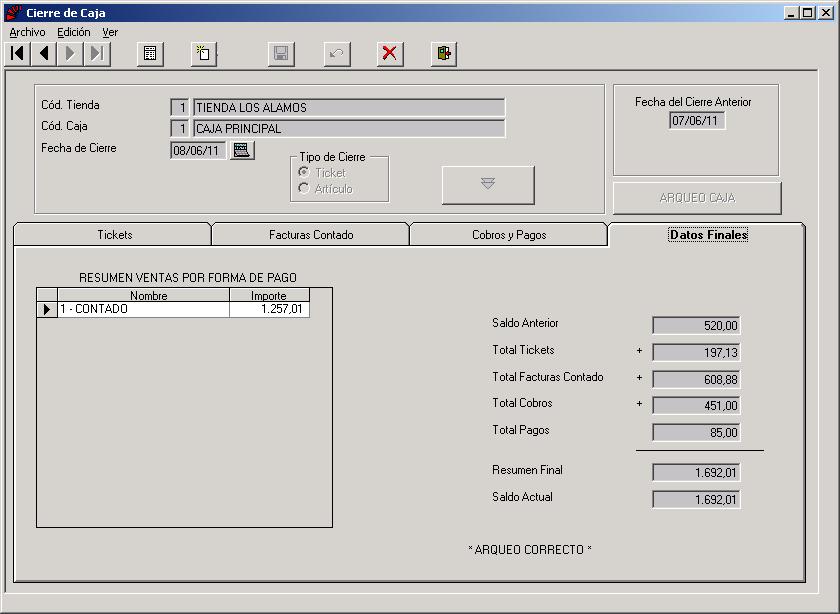Maximize the Cierre de Caja window
The width and height of the screenshot is (840, 614).
point(807,13)
